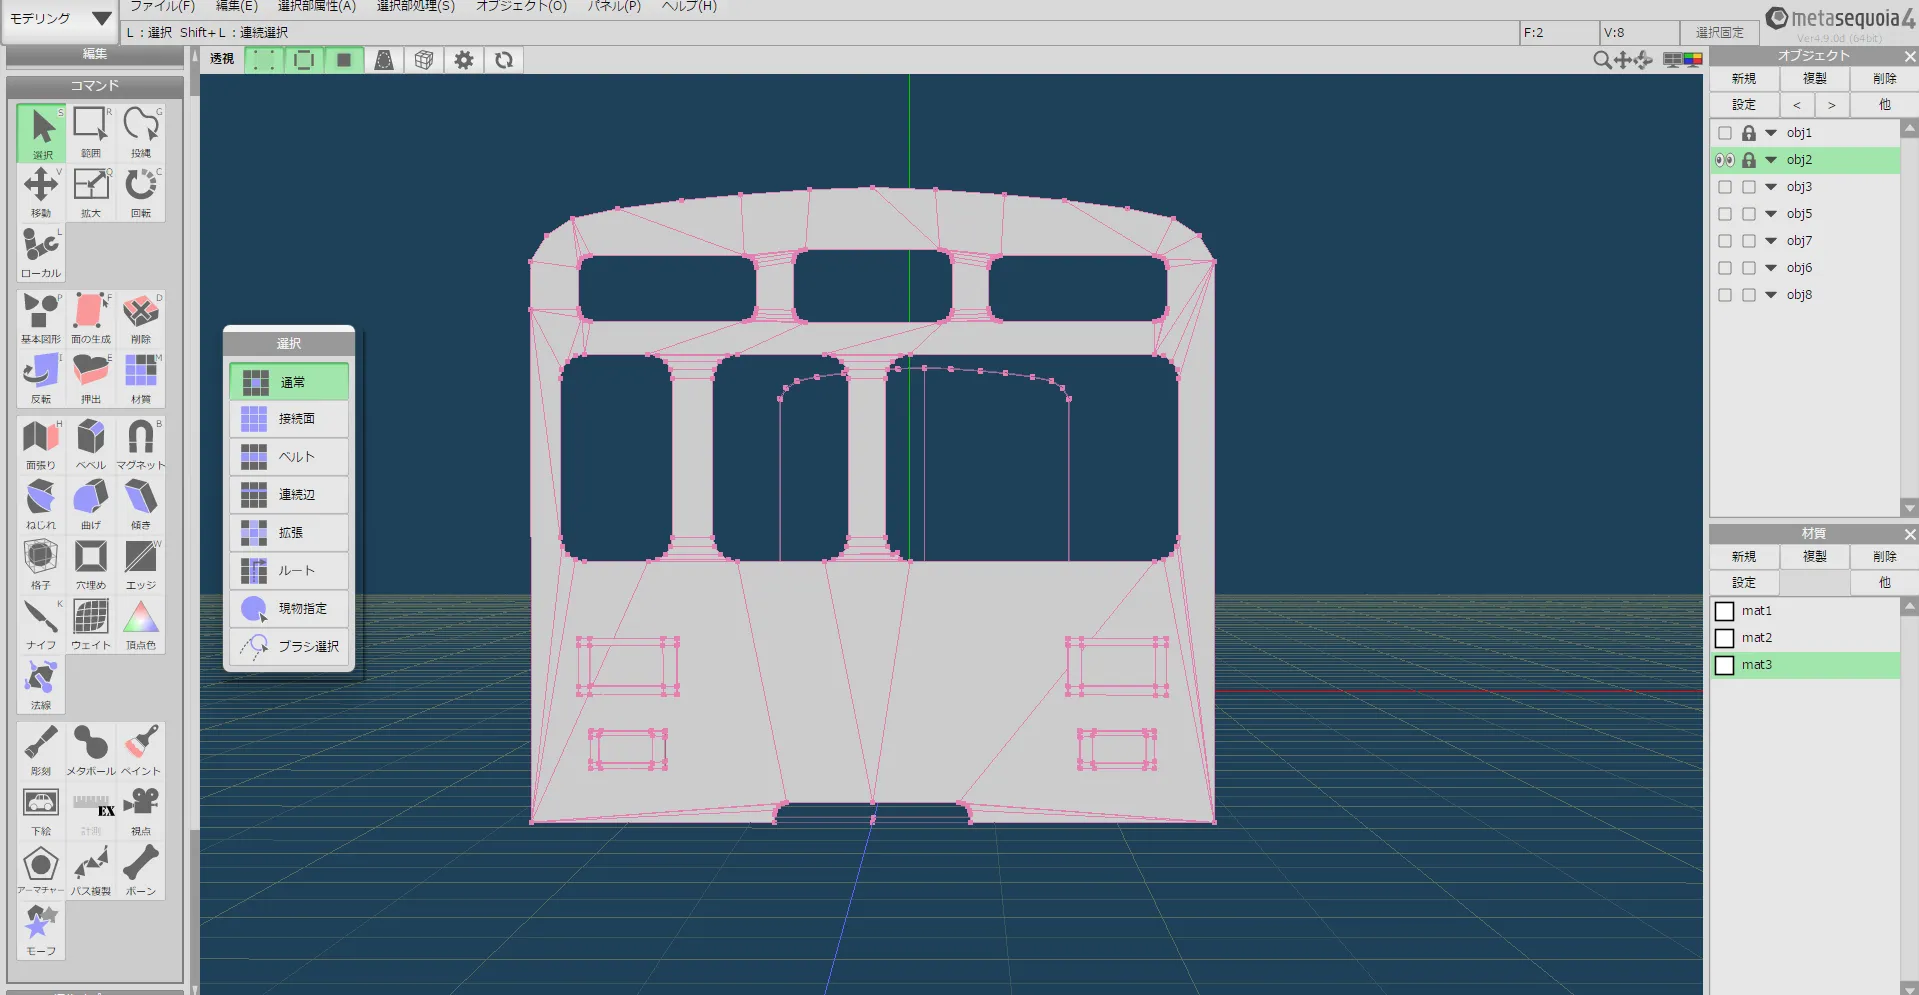This screenshot has height=995, width=1919.
Task: Select the Move (移動) tool
Action: tap(41, 190)
